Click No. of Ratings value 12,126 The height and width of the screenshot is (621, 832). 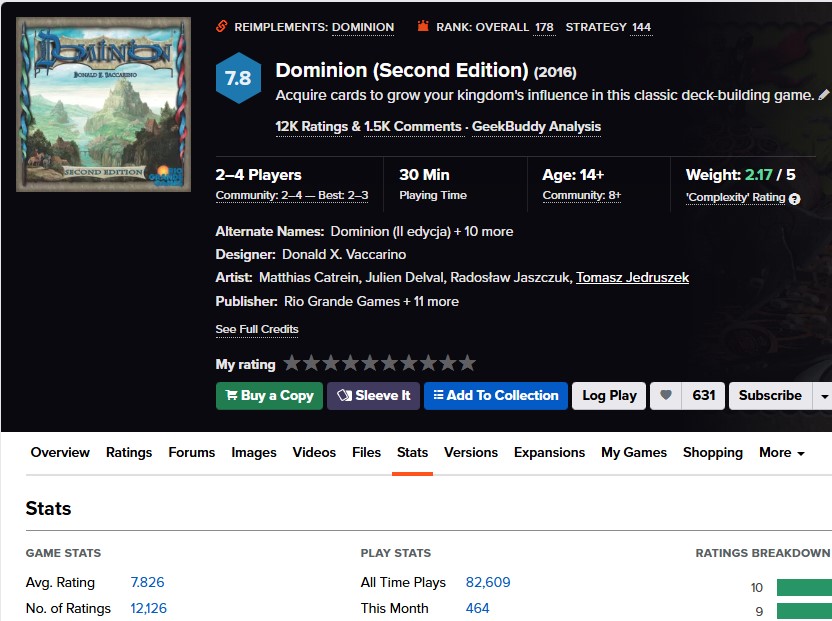tap(149, 608)
